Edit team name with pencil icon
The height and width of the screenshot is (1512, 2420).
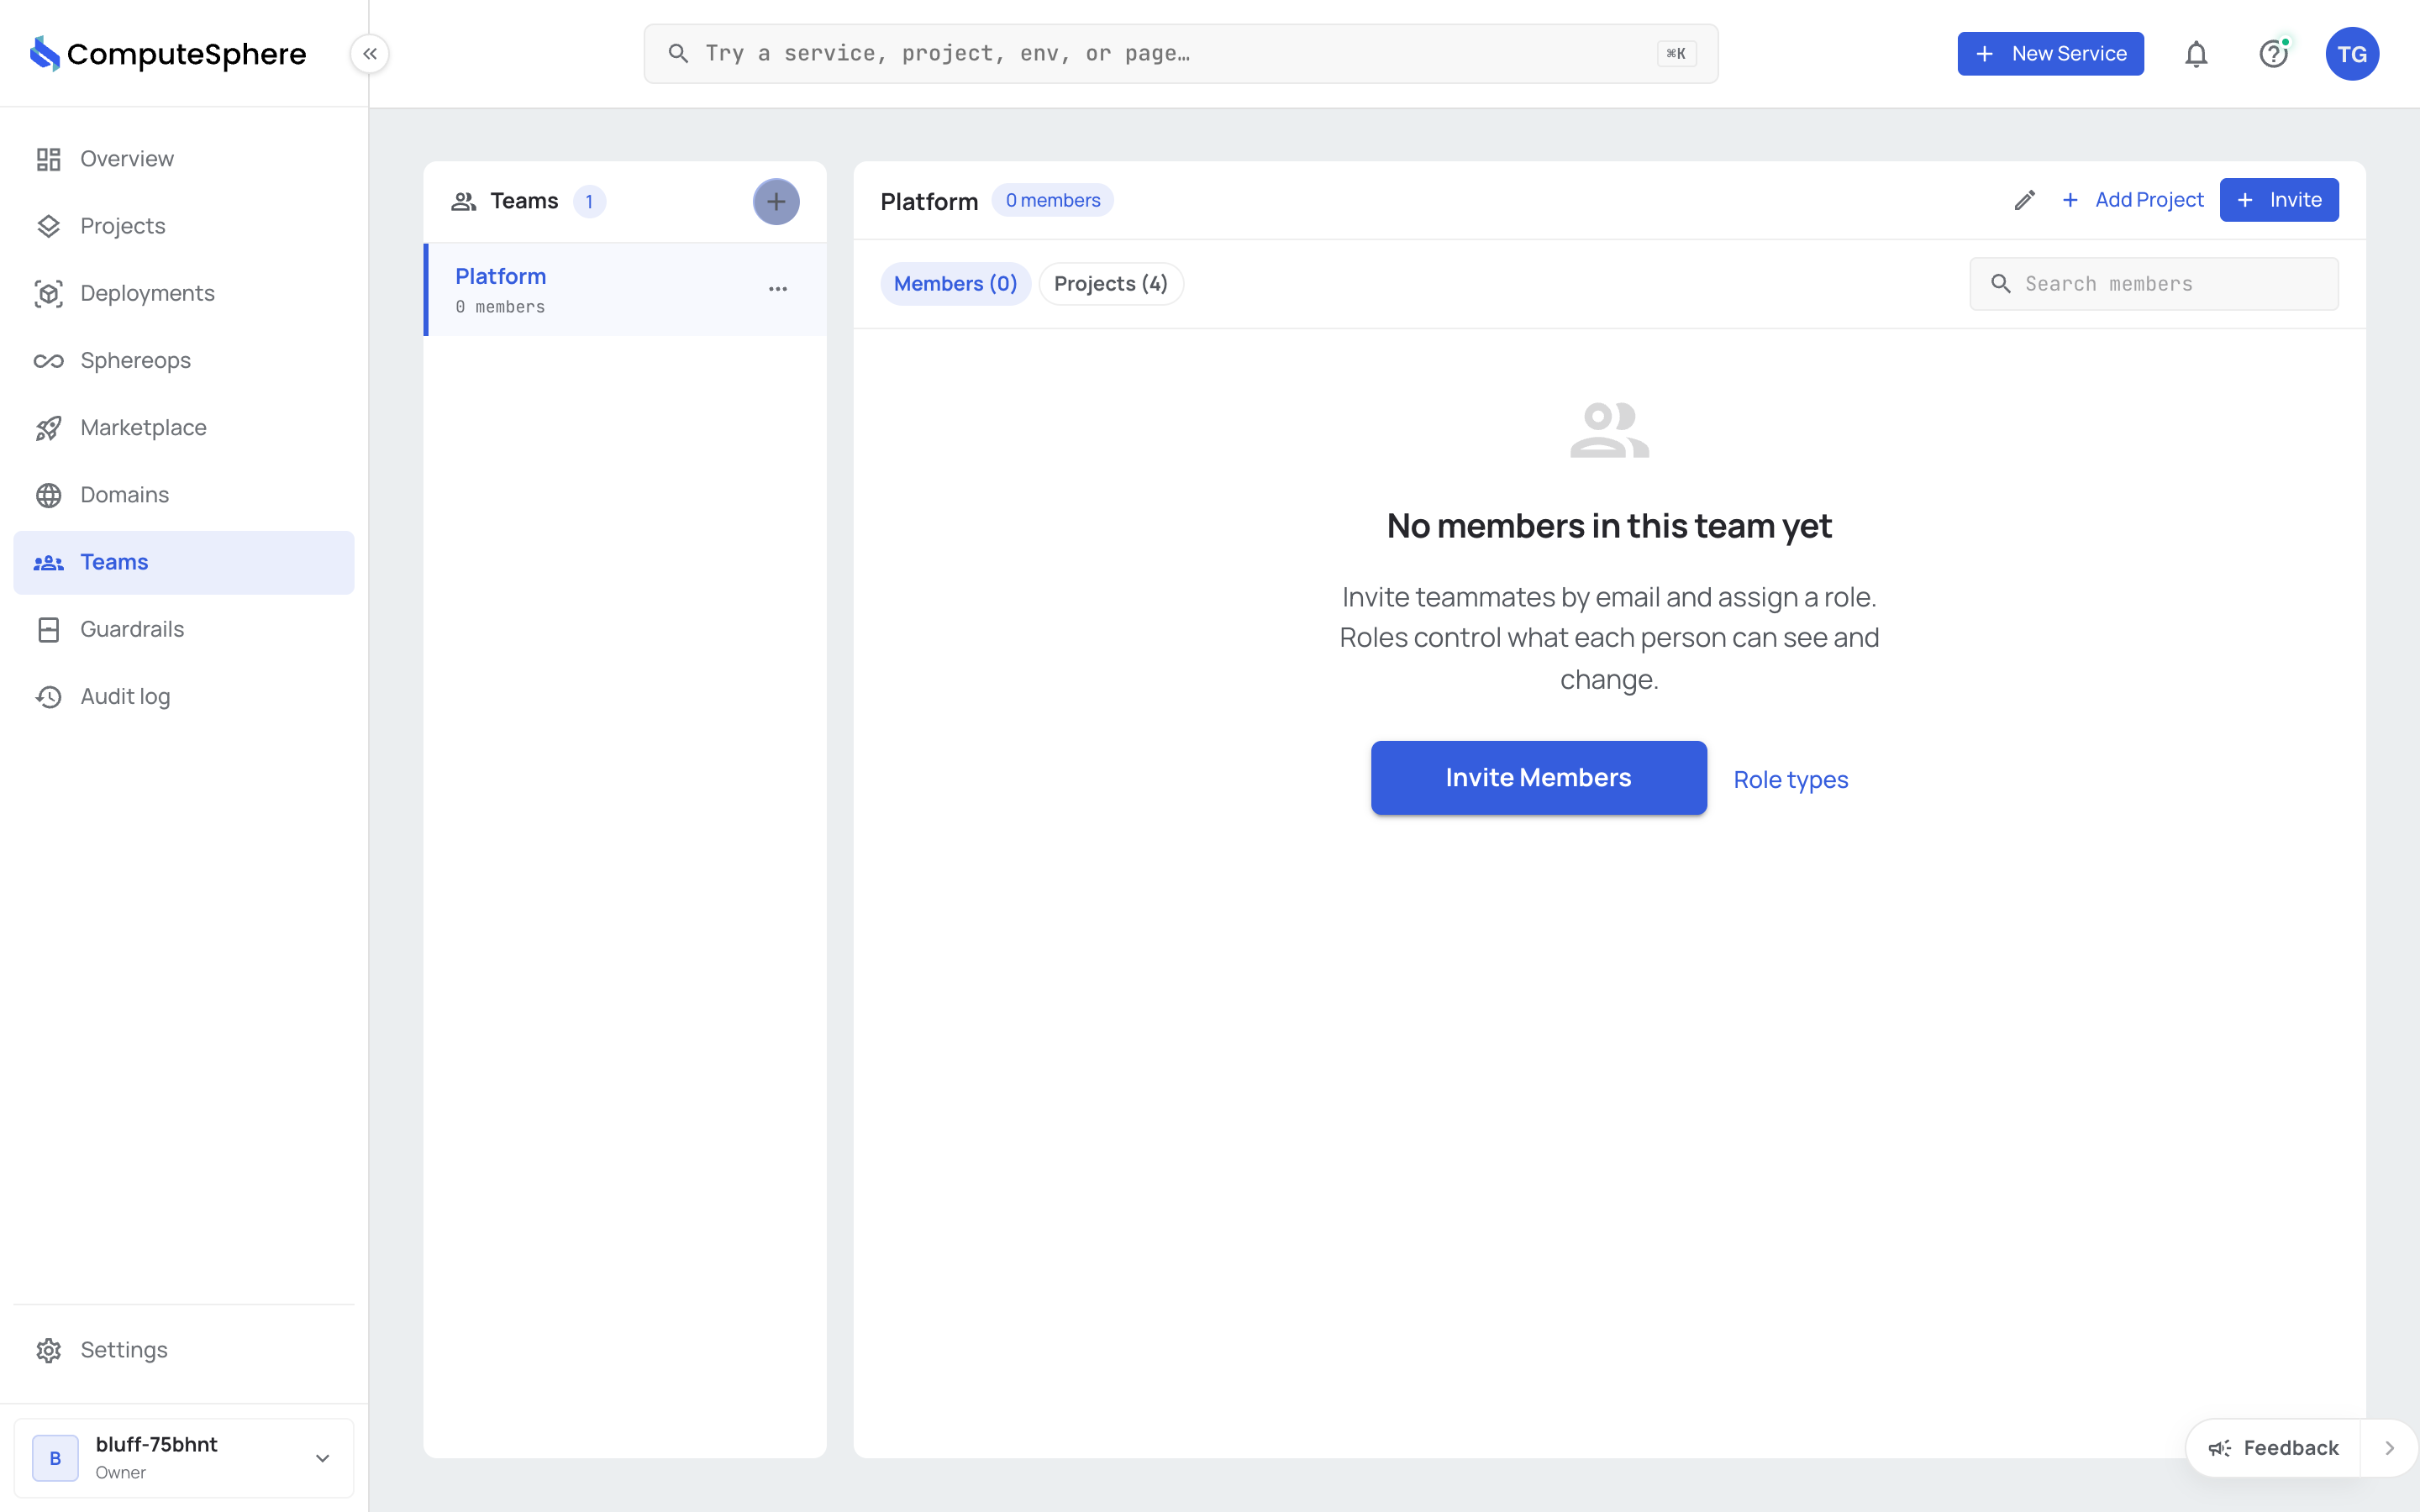(2025, 200)
